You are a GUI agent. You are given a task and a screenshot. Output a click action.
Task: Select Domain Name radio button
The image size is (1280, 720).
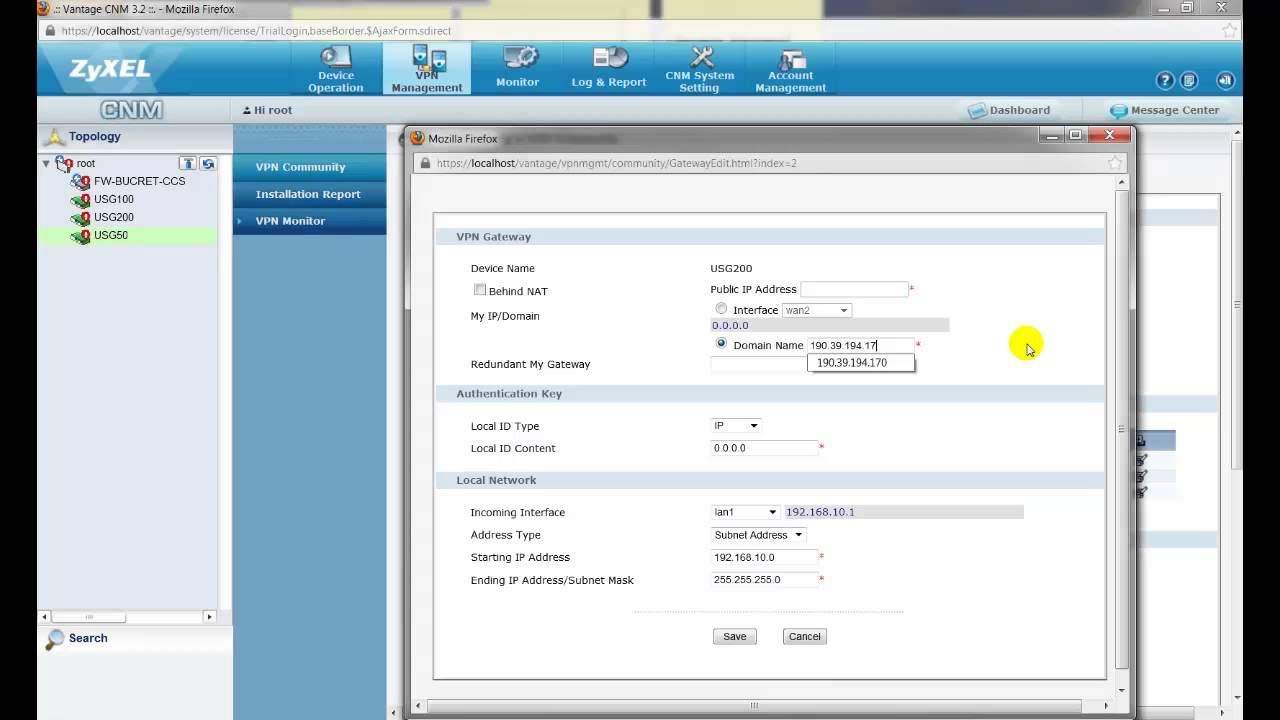tap(721, 343)
